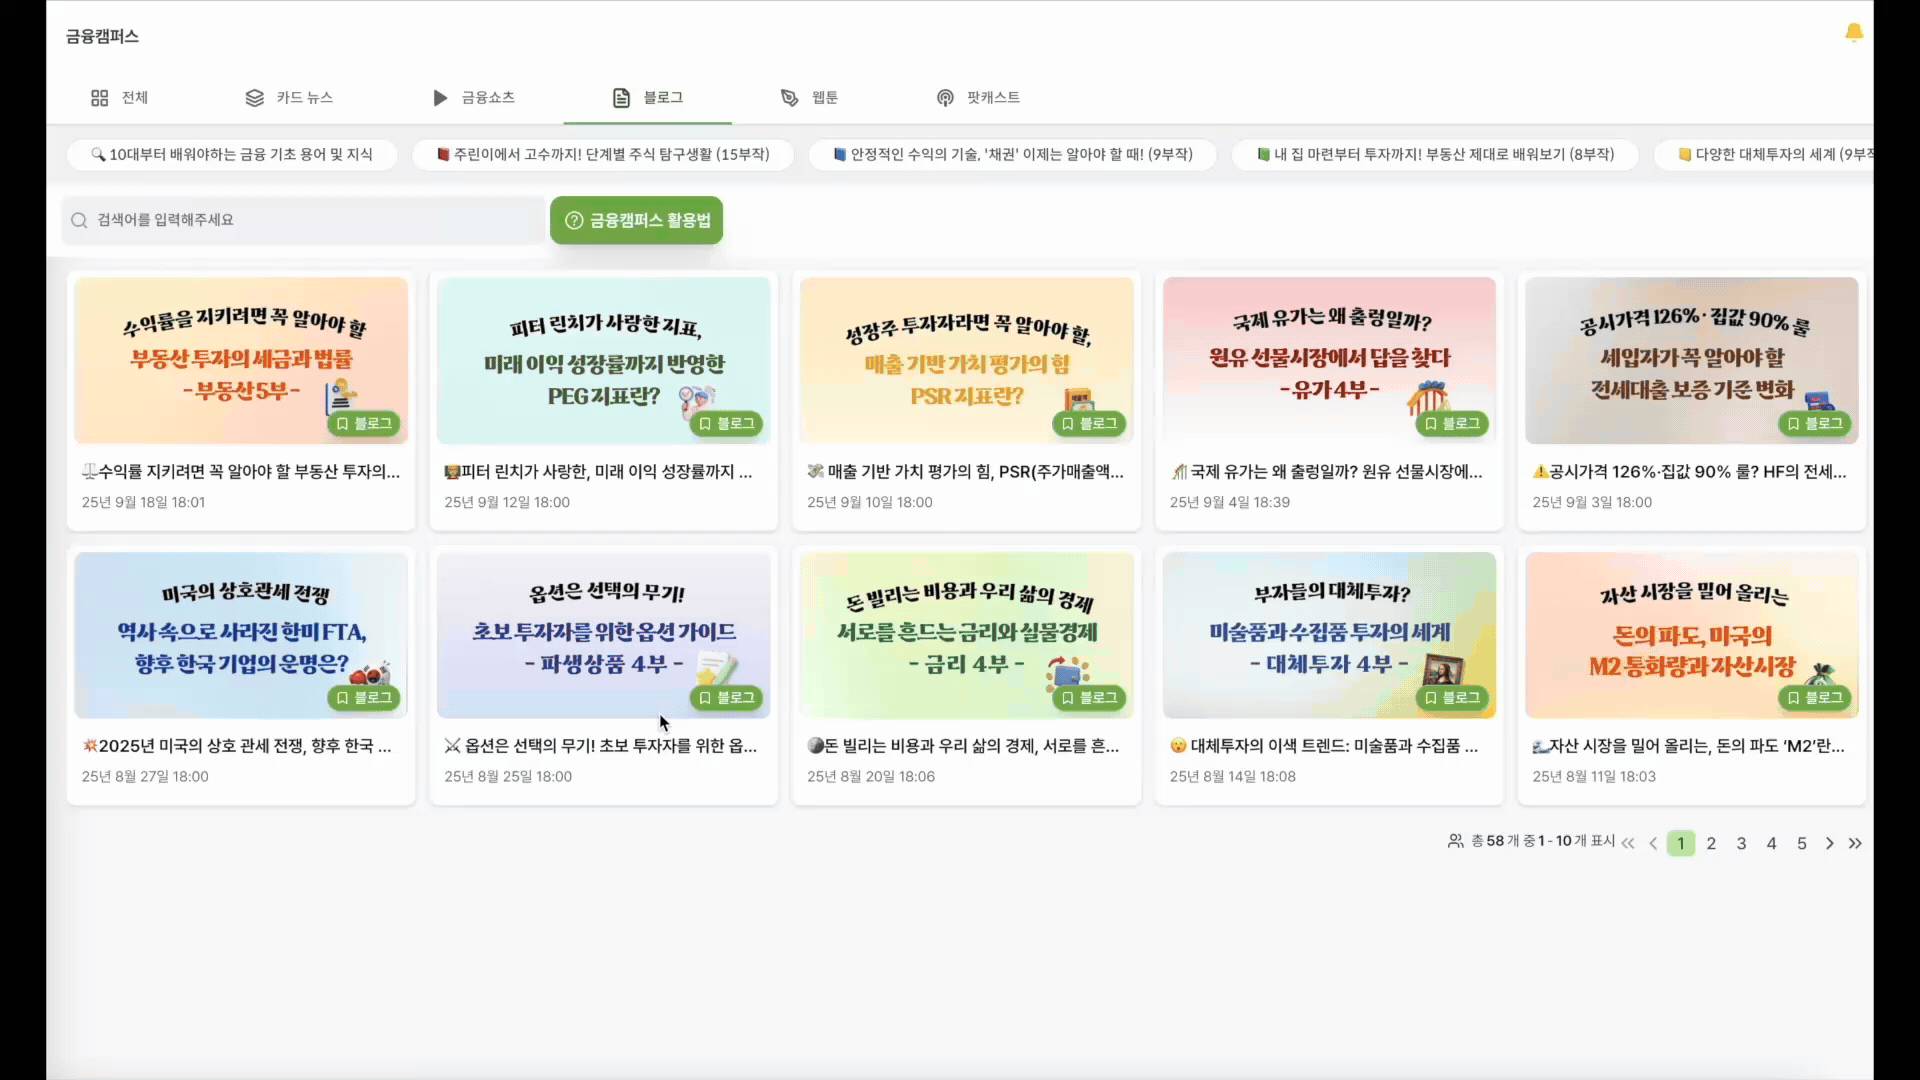Click the next page chevron
The image size is (1920, 1080).
coord(1828,843)
